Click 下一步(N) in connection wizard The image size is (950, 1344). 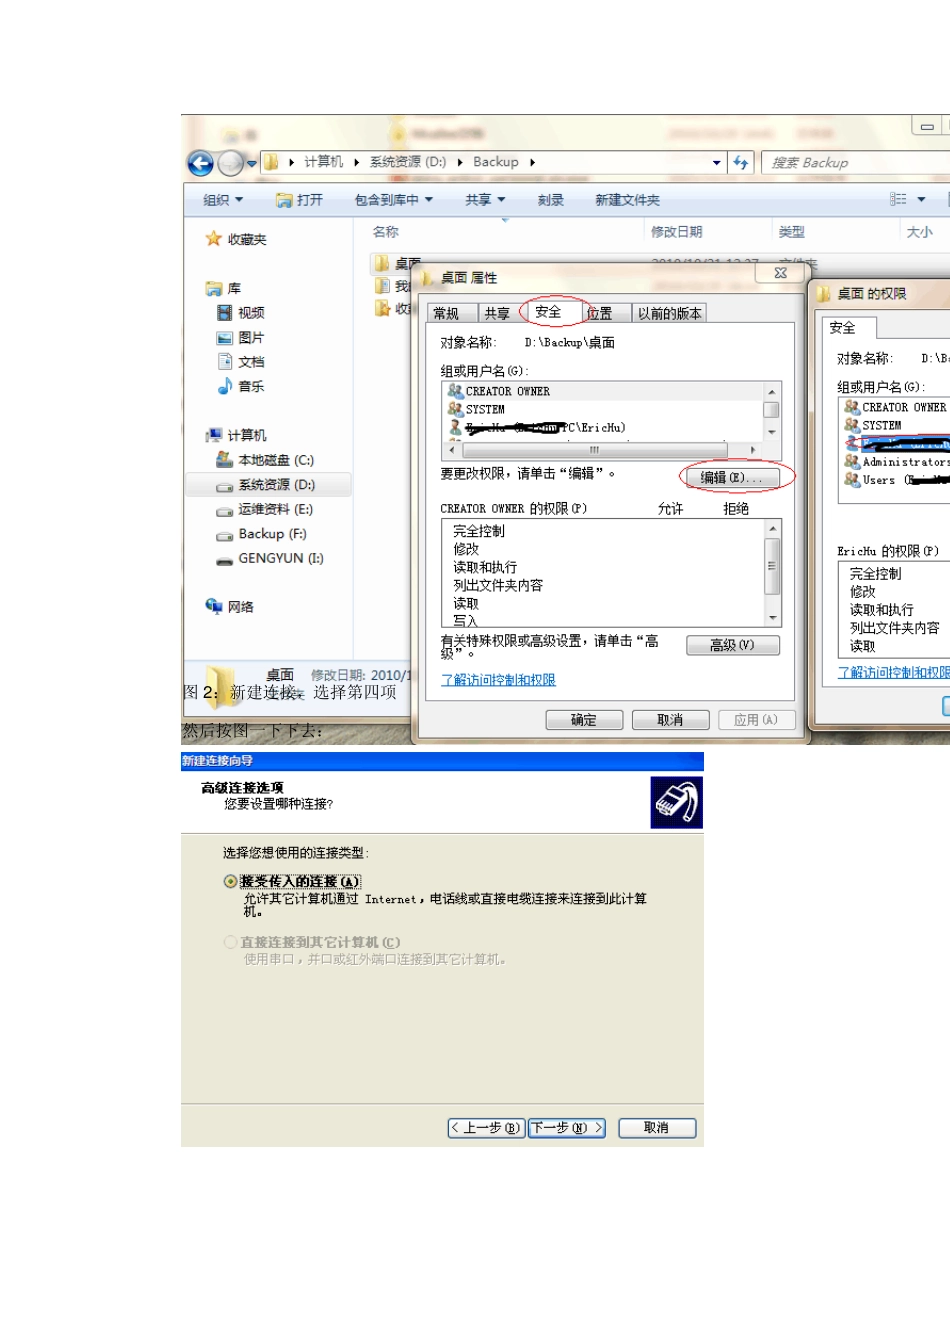click(x=567, y=1128)
